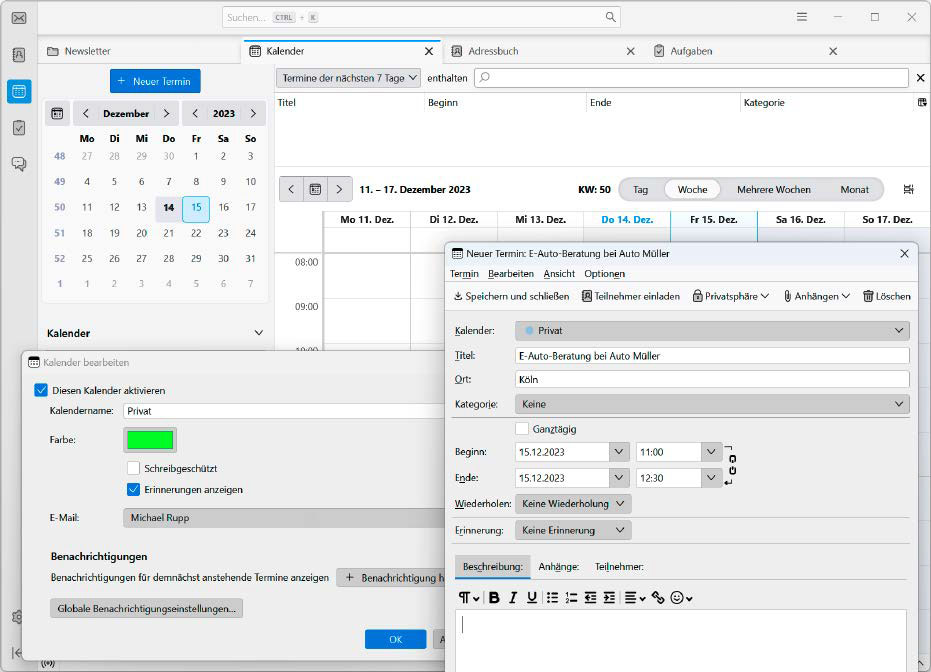931x672 pixels.
Task: Jump to today in mini-month calendar
Action: pyautogui.click(x=58, y=113)
